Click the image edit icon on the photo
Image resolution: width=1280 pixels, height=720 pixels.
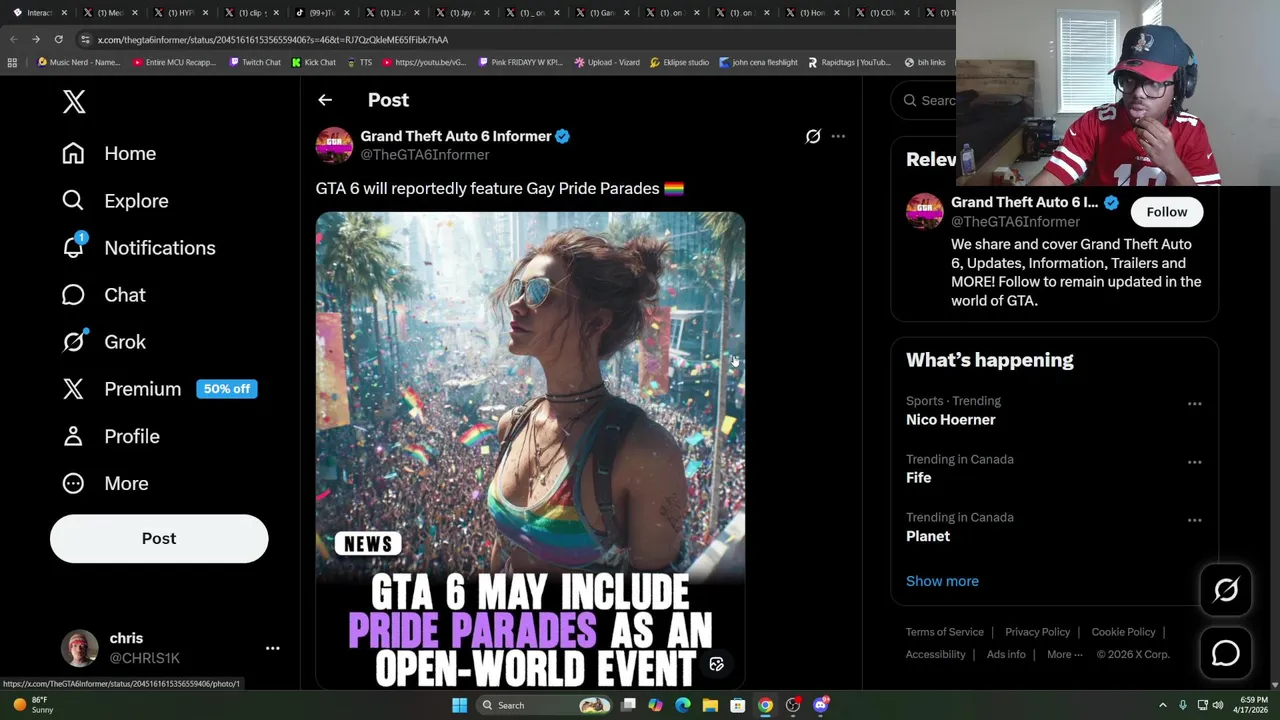(x=717, y=664)
